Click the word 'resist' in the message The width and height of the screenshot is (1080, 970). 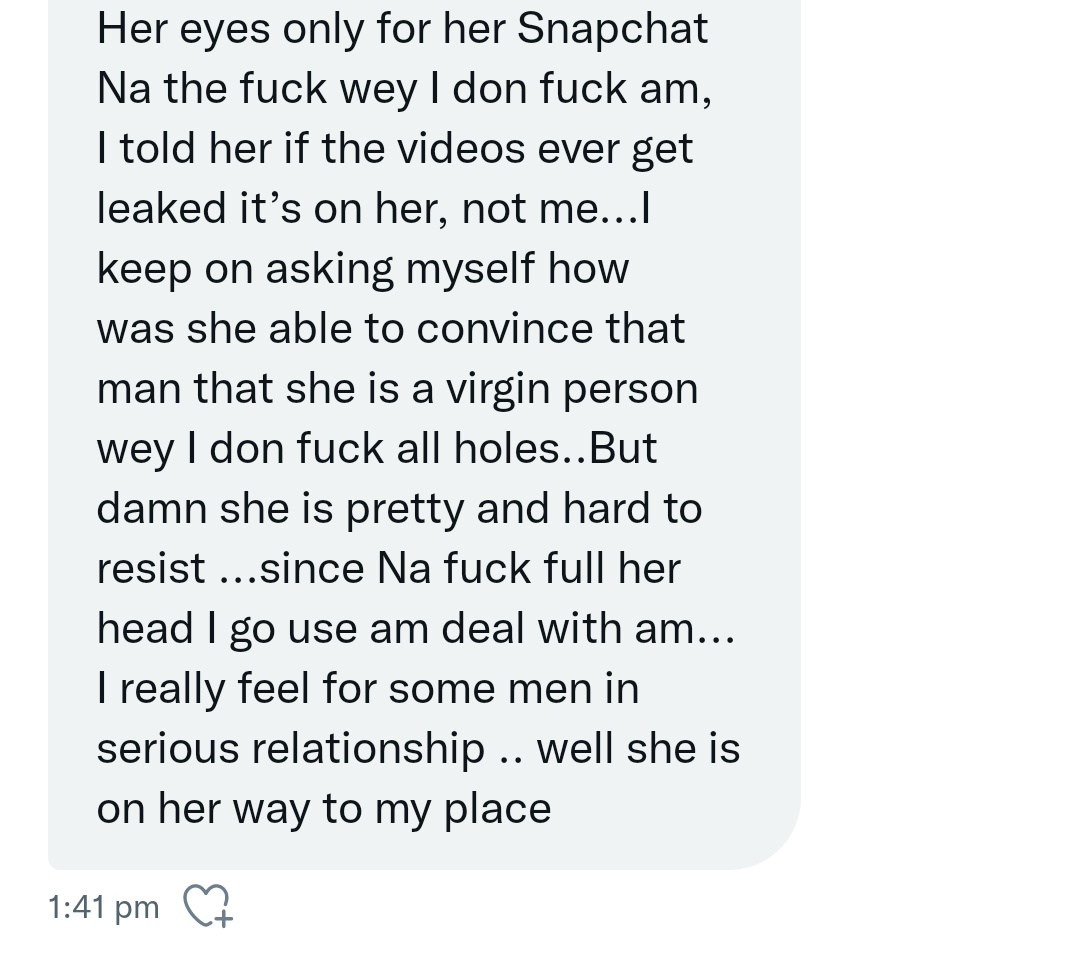point(151,569)
